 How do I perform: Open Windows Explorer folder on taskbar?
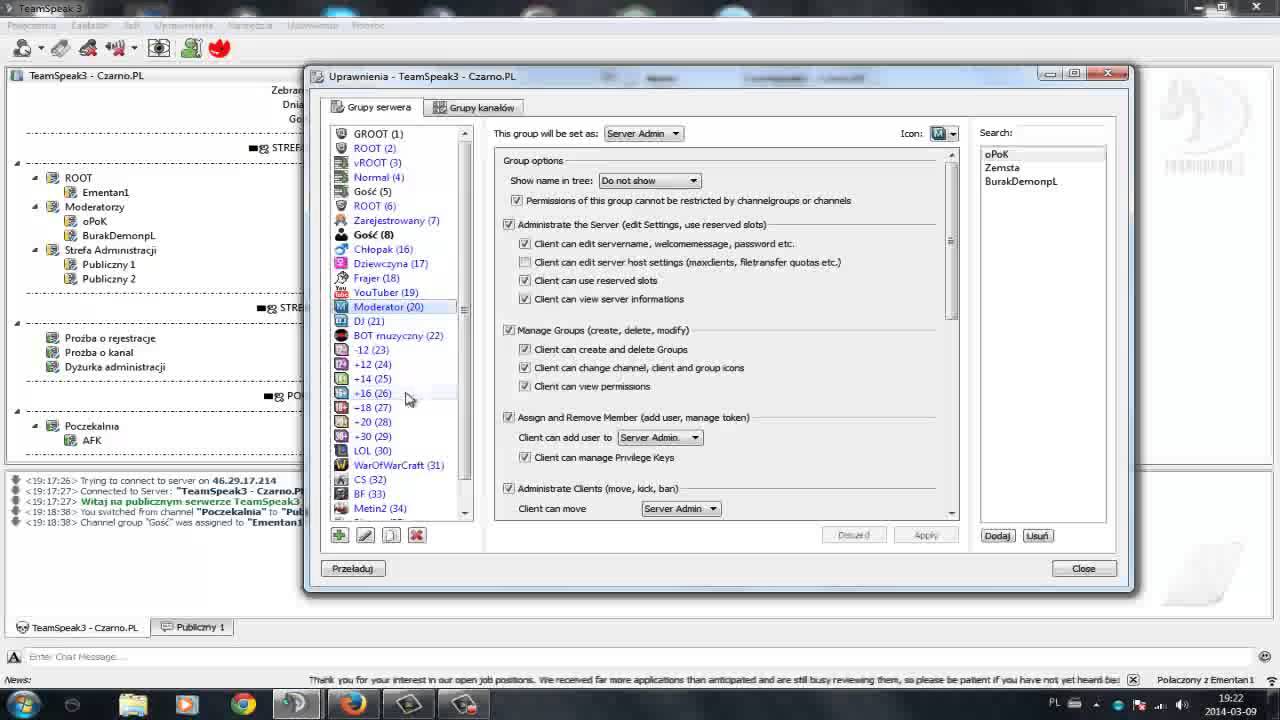[x=133, y=705]
